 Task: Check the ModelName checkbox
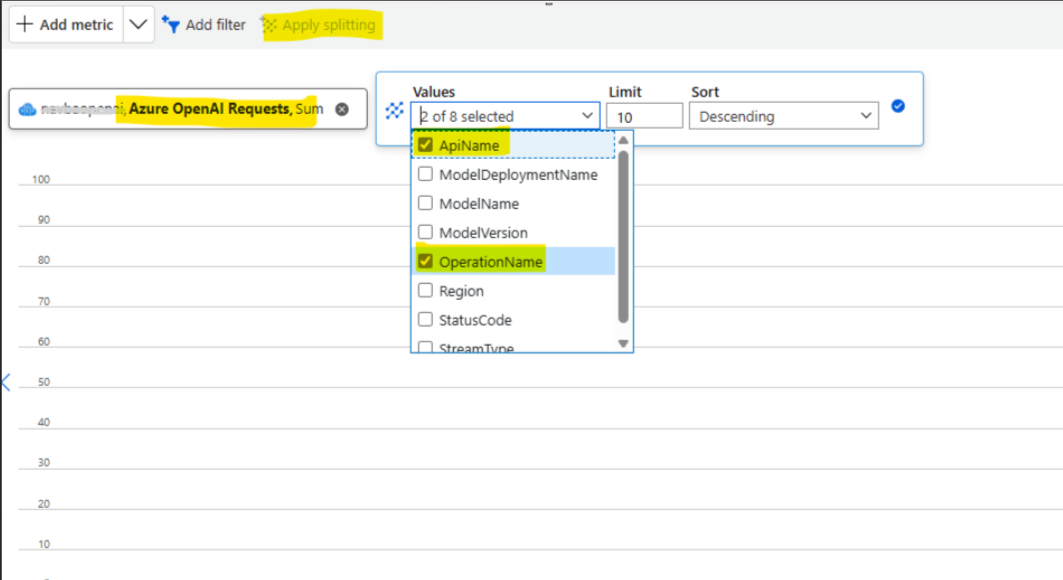pos(425,203)
